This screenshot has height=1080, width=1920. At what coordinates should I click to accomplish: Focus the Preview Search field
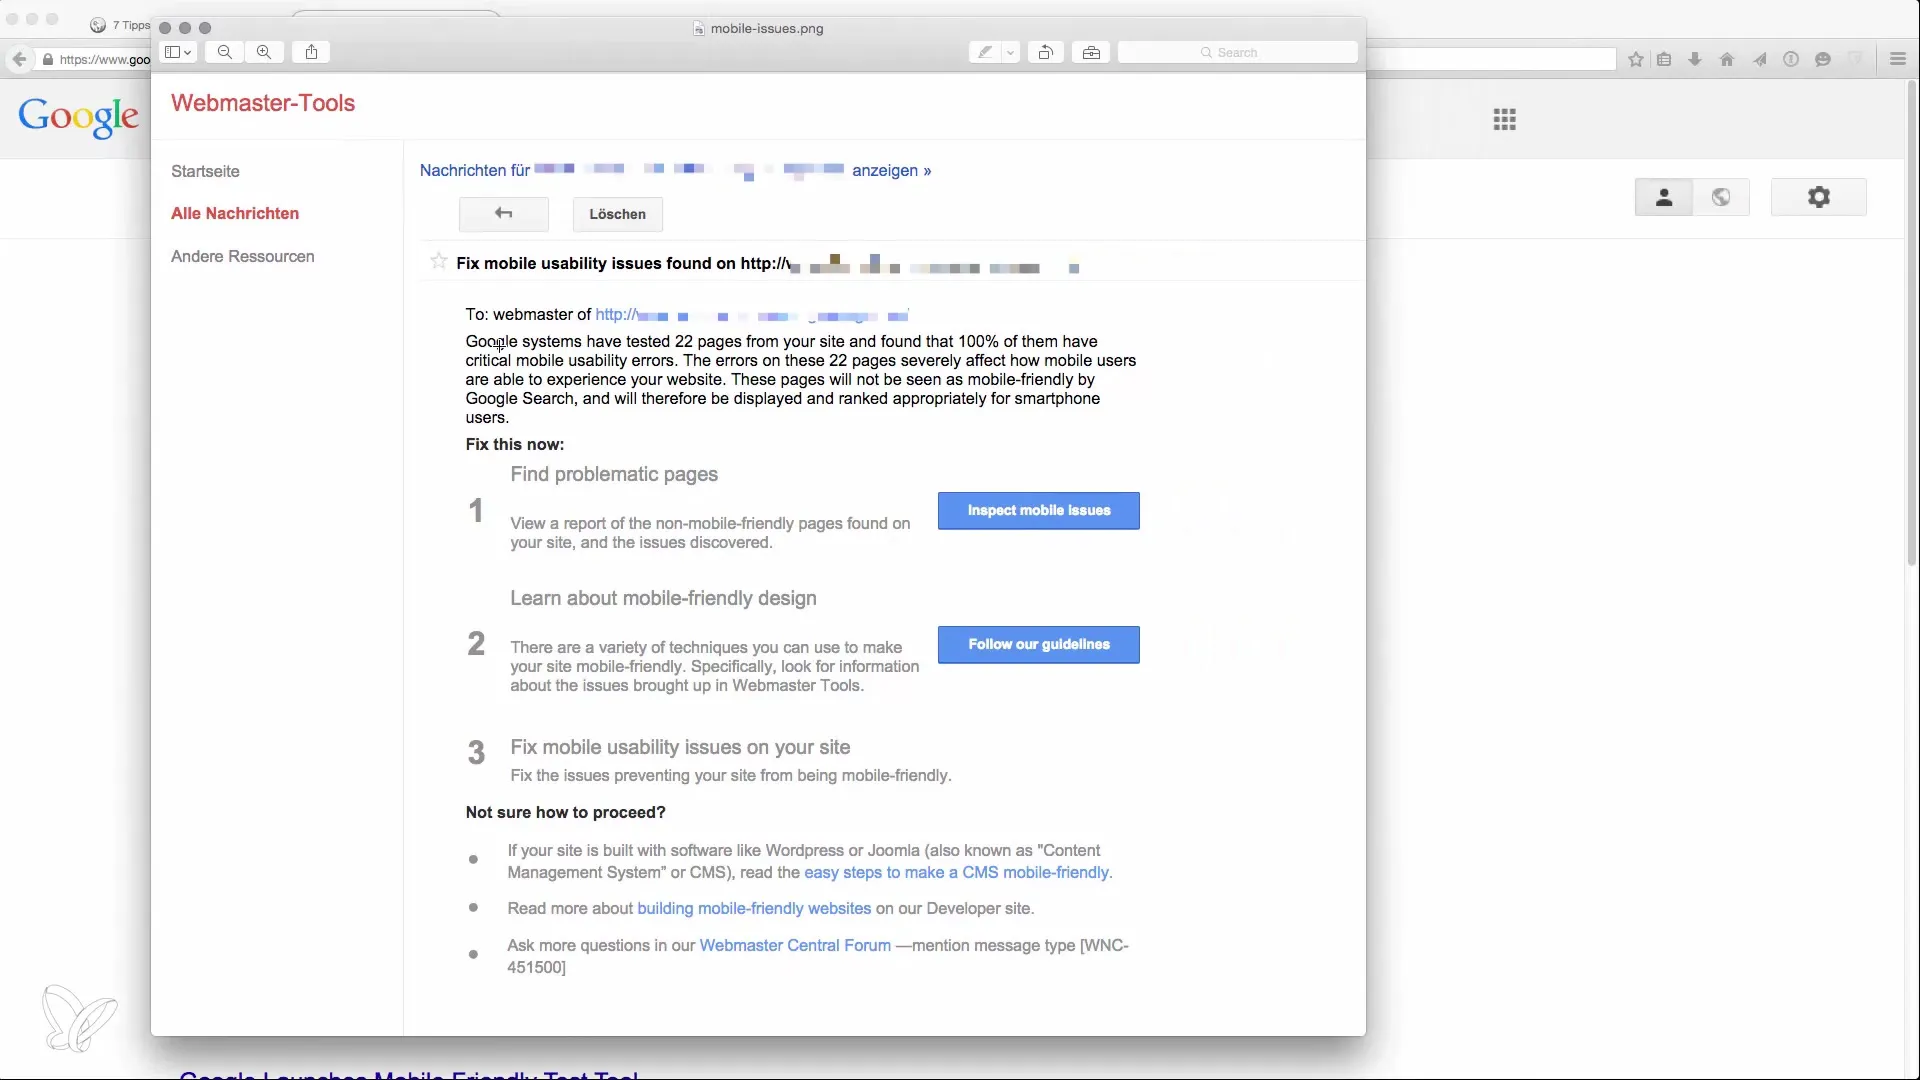pyautogui.click(x=1237, y=52)
